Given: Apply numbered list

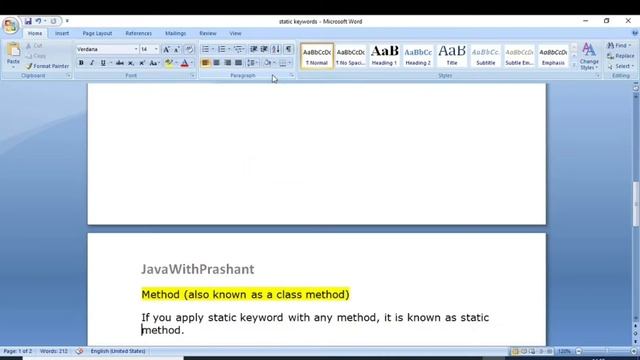Looking at the screenshot, I should (x=222, y=49).
